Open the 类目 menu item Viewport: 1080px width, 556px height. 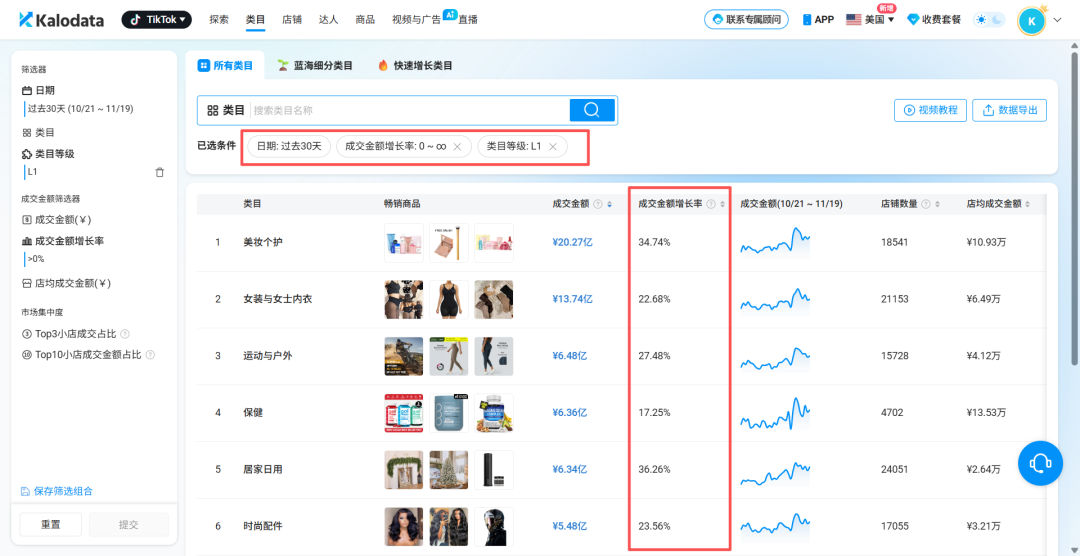point(256,20)
